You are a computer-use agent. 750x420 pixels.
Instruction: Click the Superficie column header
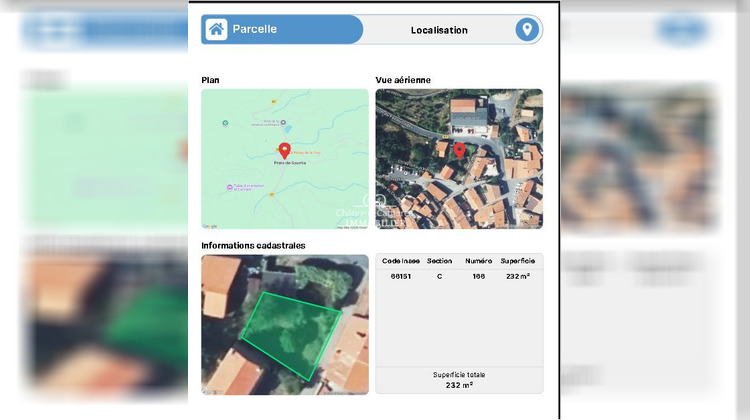(518, 261)
